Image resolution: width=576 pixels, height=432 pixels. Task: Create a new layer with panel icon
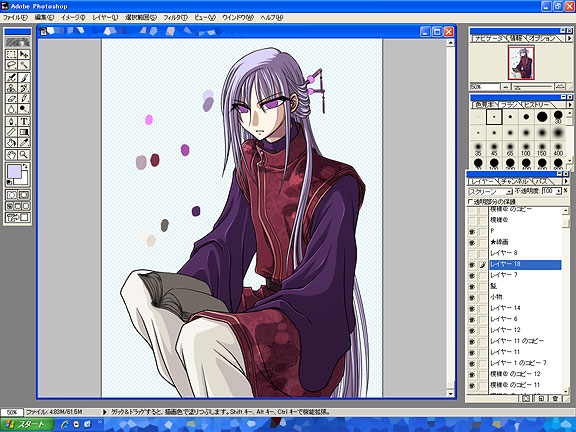[541, 398]
